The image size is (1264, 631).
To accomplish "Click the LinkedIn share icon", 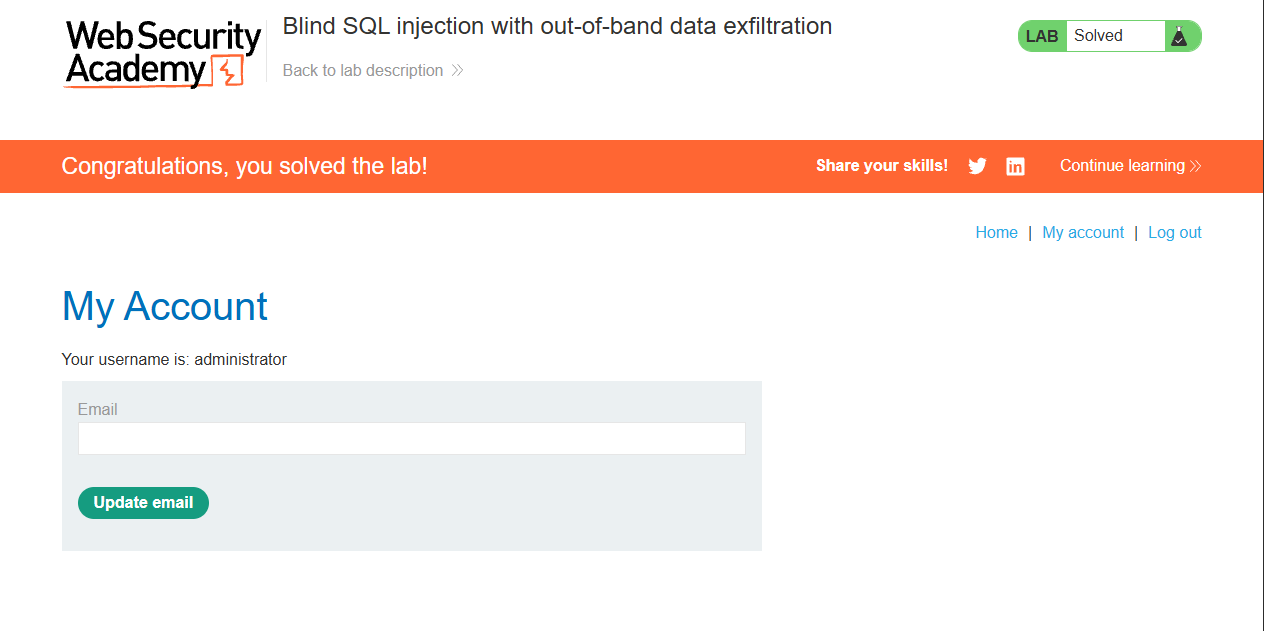I will tap(1015, 166).
